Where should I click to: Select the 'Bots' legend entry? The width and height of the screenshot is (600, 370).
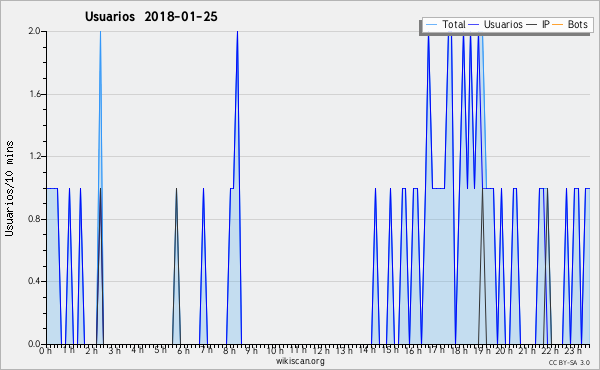[x=577, y=24]
